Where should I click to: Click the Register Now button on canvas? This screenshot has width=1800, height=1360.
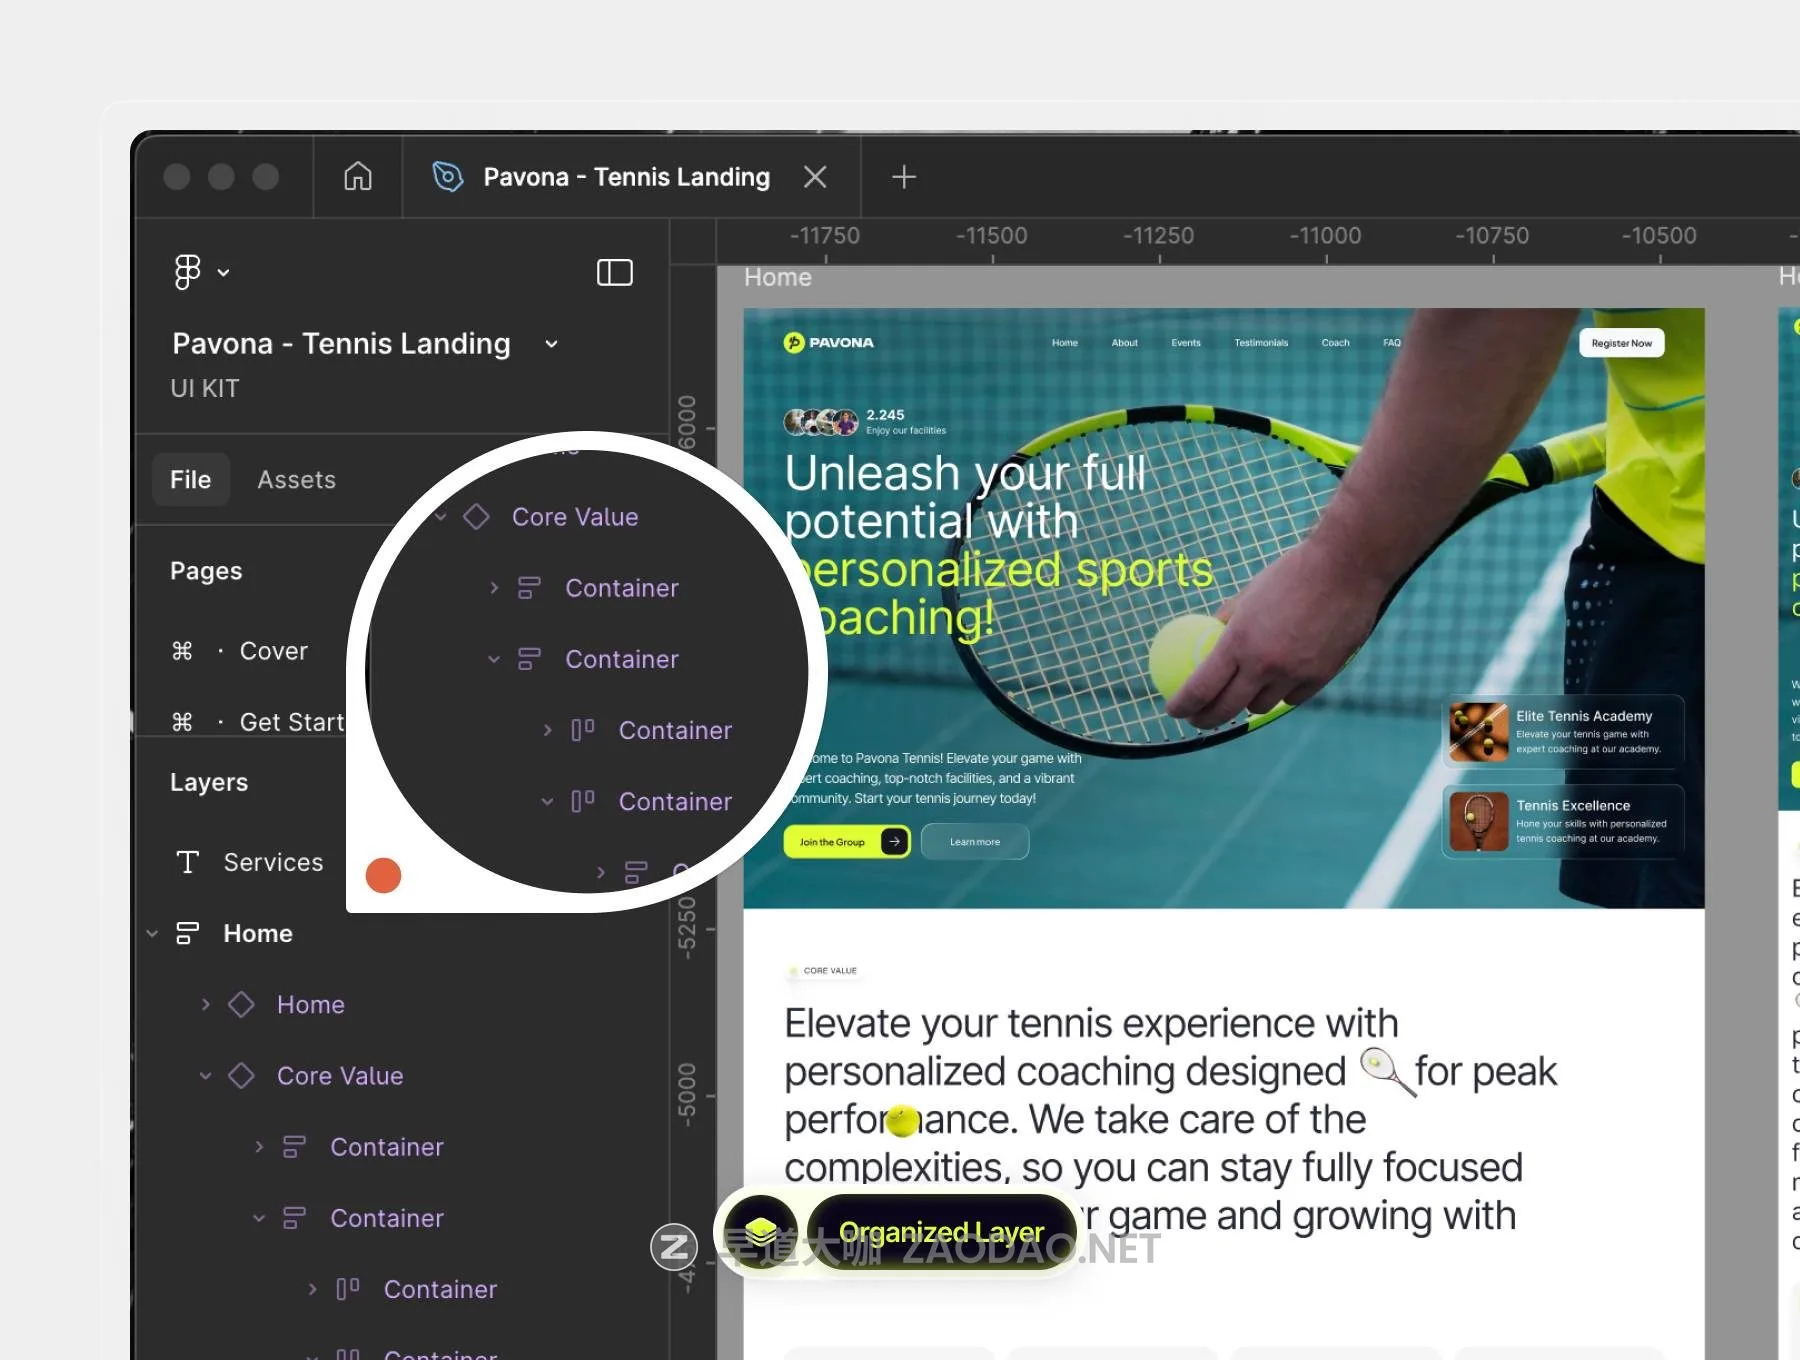pos(1621,343)
